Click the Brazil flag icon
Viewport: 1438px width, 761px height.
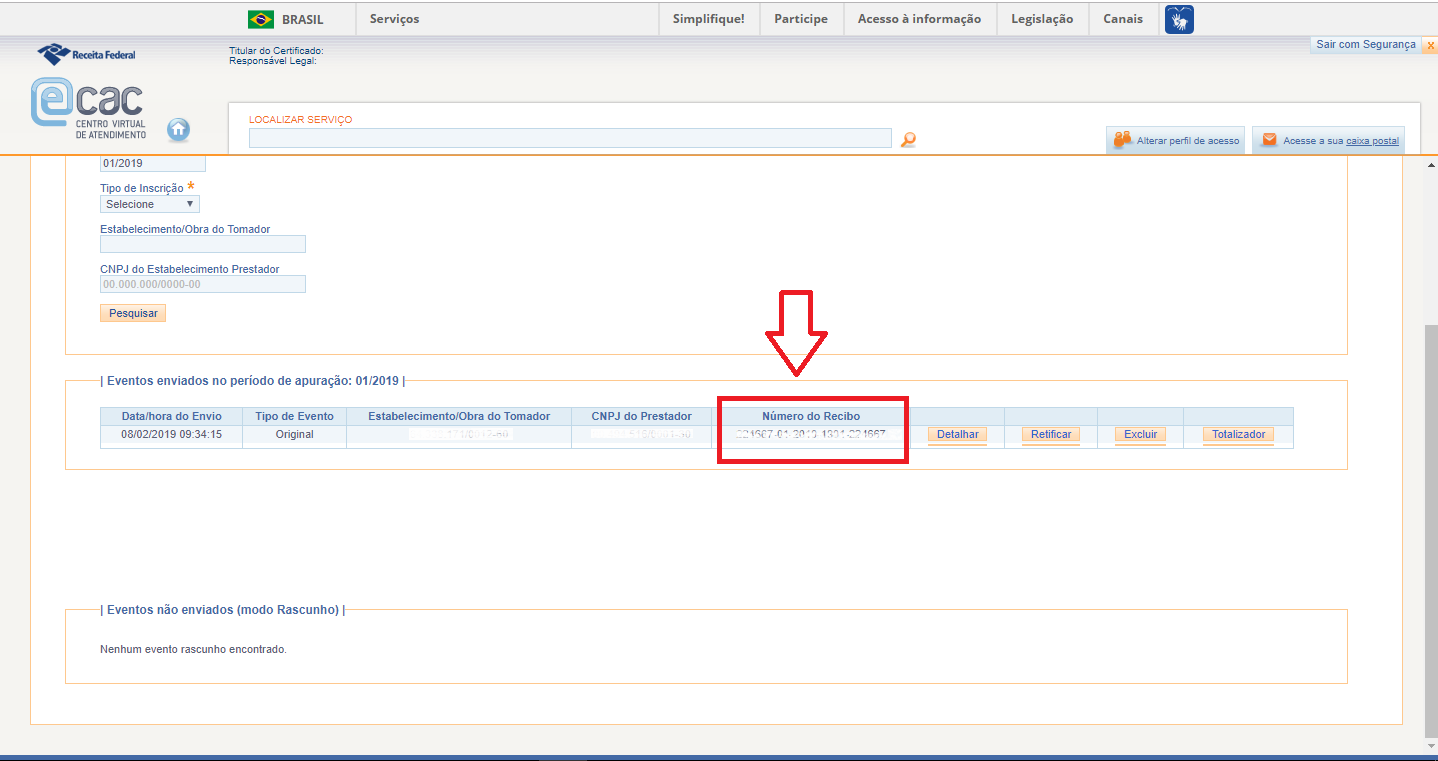[261, 19]
